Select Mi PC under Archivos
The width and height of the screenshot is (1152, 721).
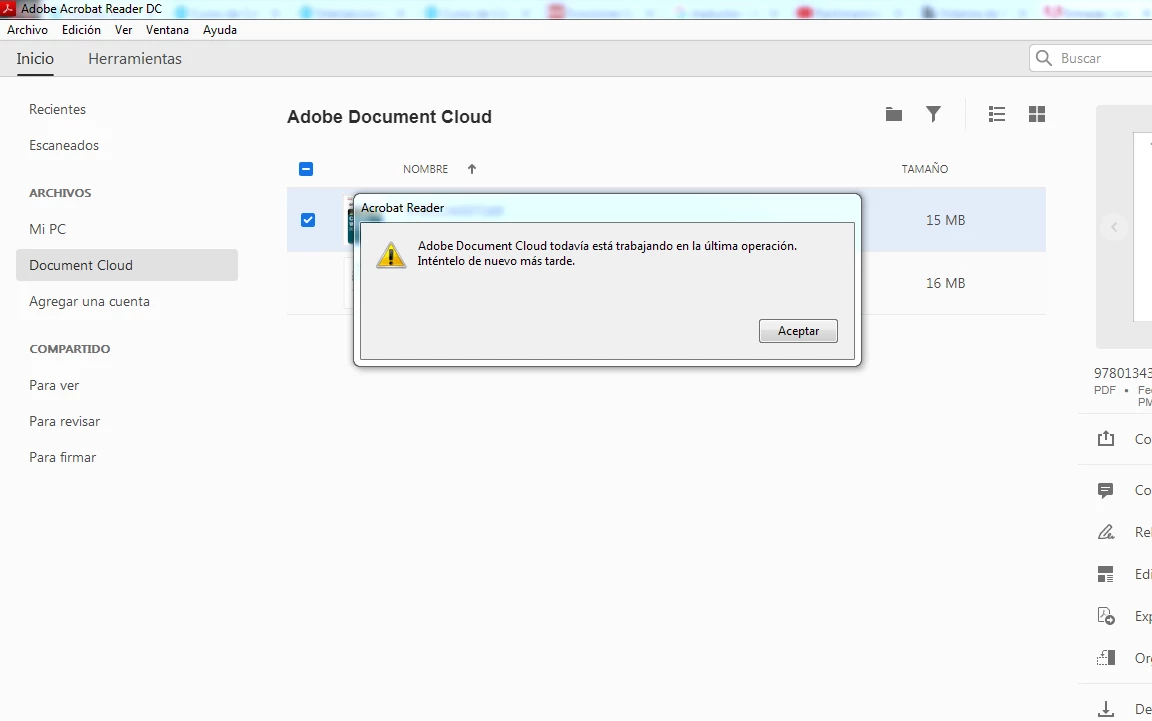click(x=48, y=229)
